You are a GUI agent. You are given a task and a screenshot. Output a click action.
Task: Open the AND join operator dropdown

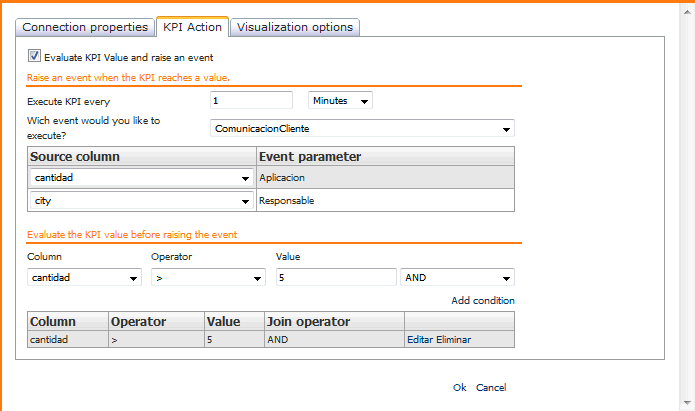pos(457,277)
